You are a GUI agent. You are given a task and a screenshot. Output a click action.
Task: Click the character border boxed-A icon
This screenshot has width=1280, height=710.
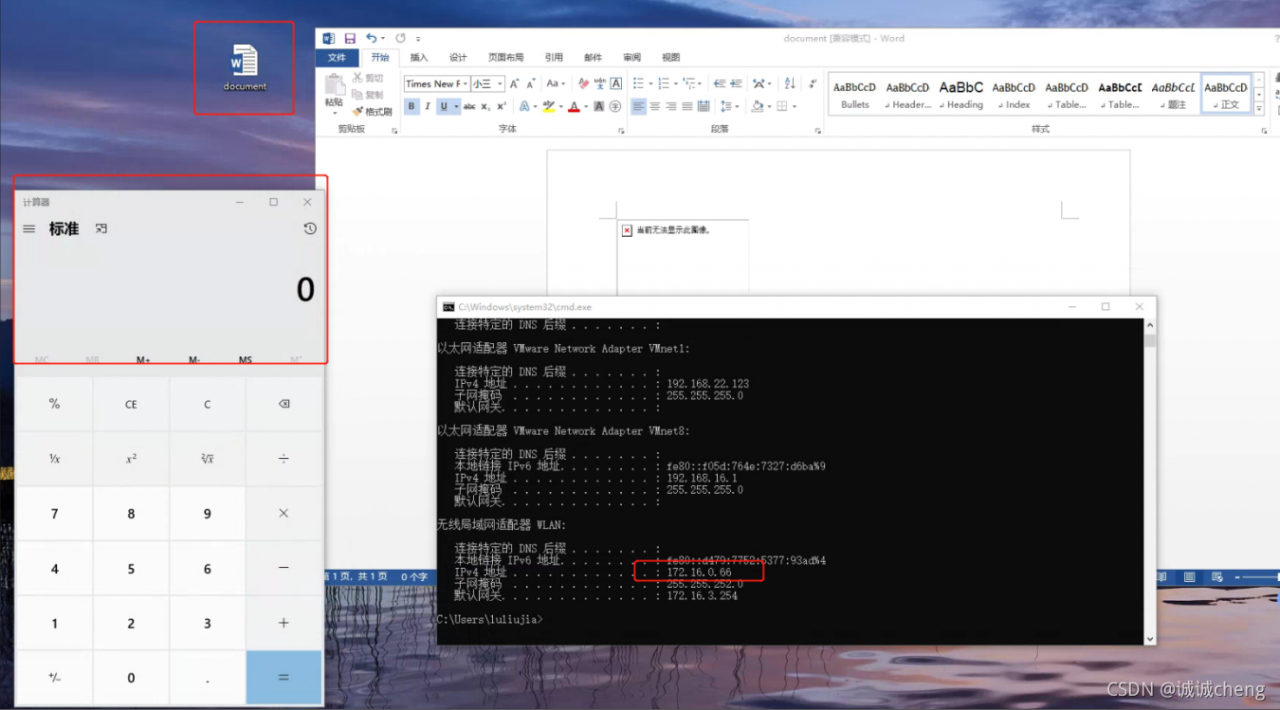click(616, 84)
